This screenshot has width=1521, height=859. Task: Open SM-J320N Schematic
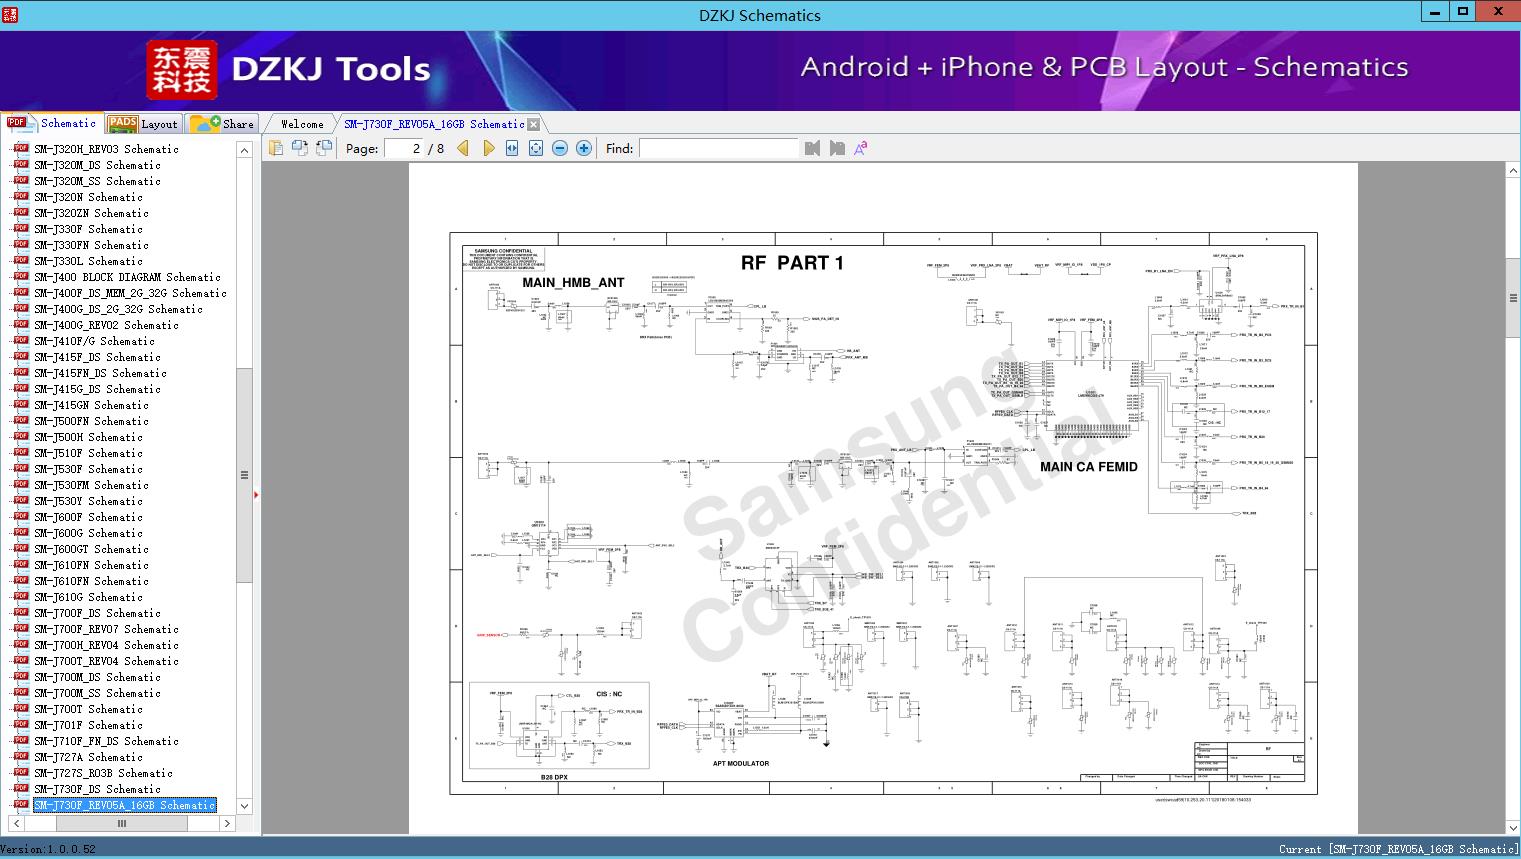point(88,197)
